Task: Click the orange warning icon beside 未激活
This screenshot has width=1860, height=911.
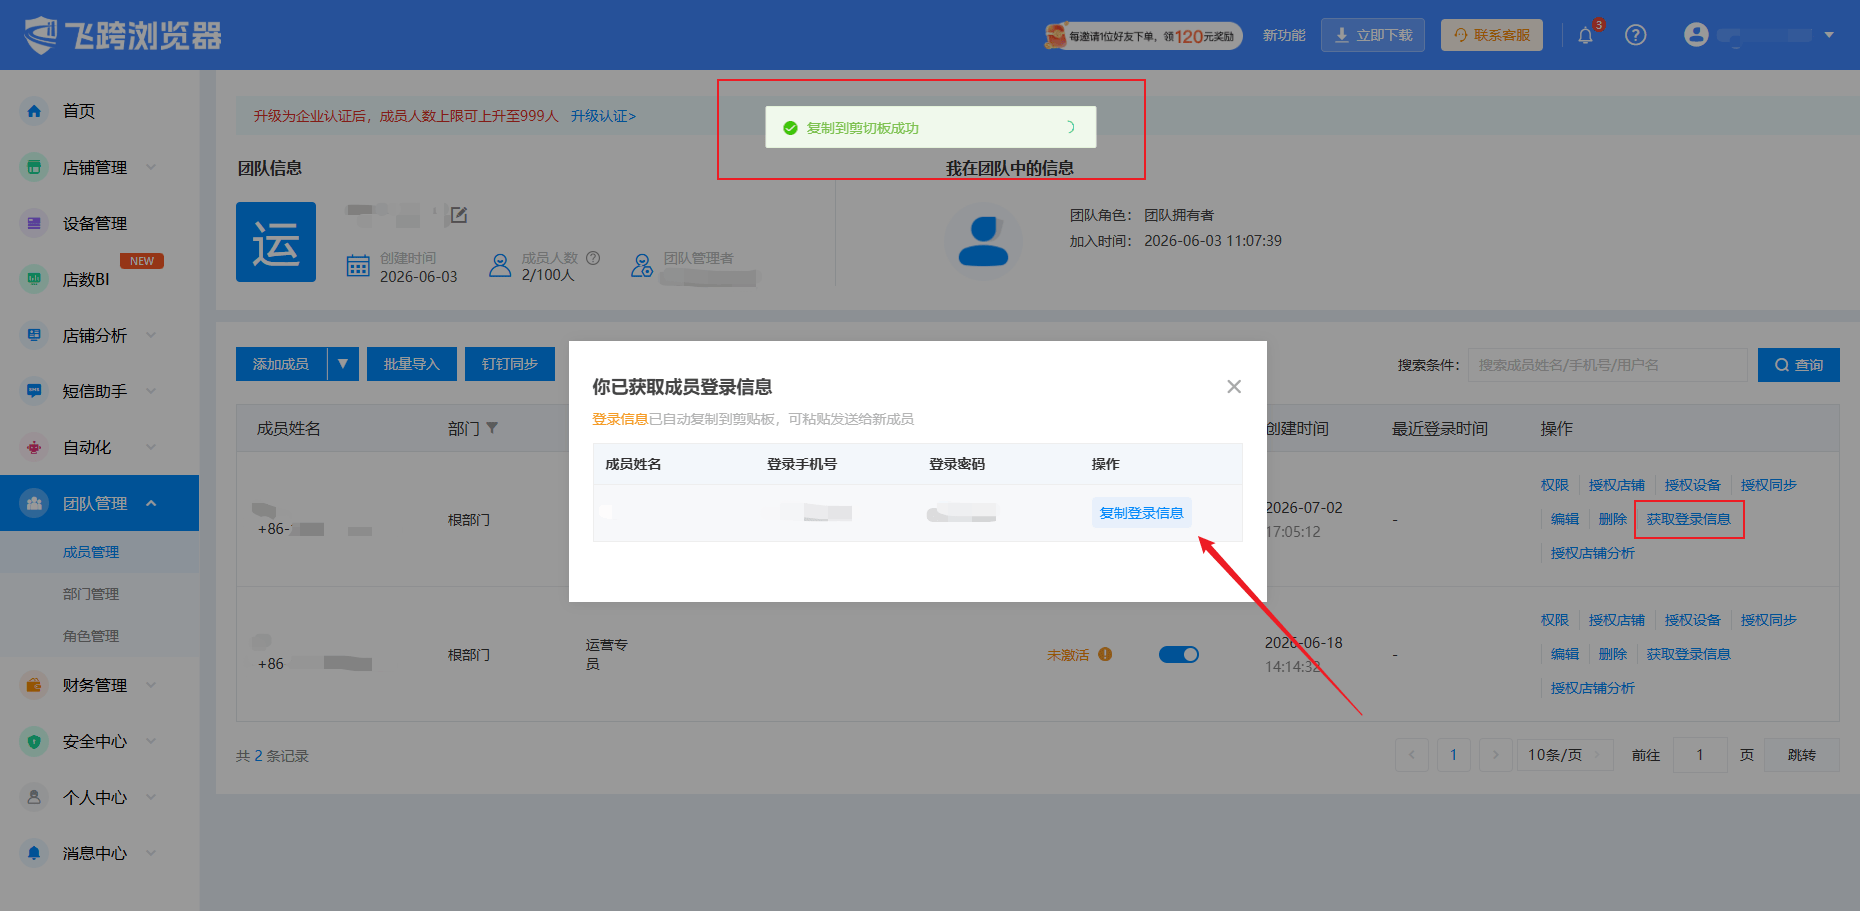Action: (x=1105, y=654)
